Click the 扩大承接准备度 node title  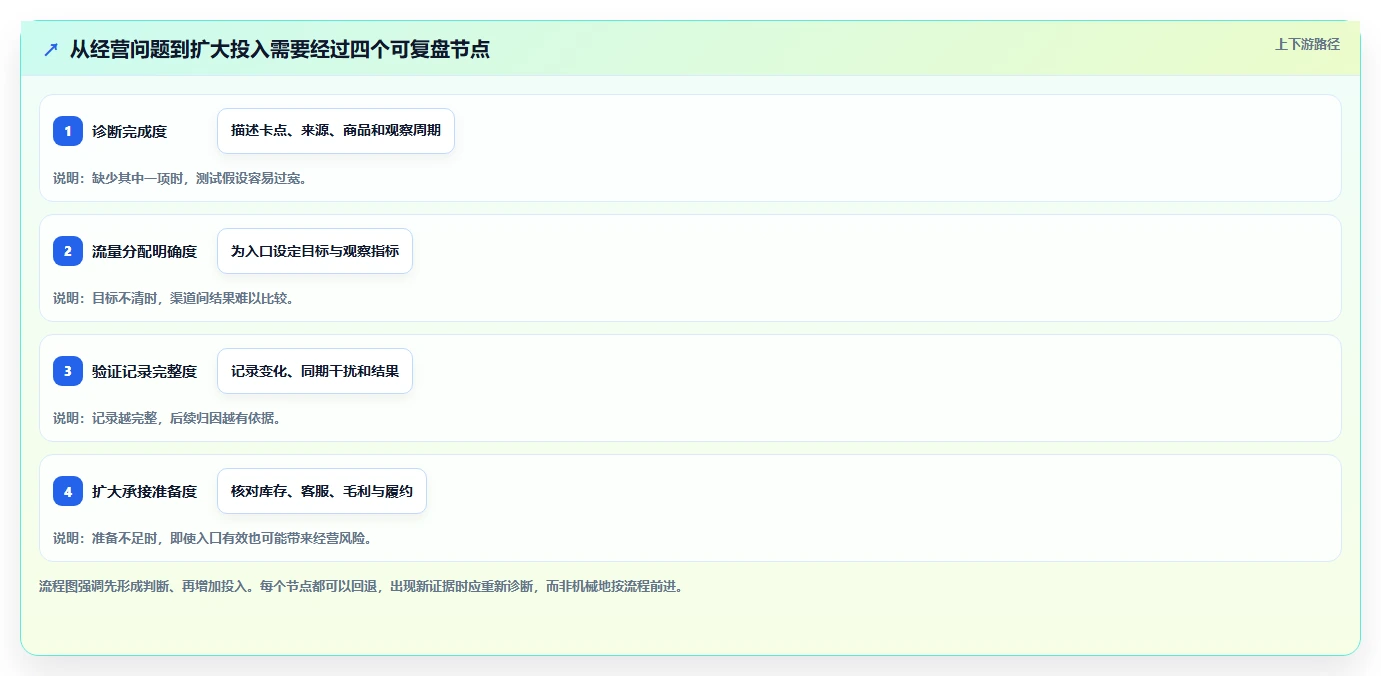coord(144,491)
